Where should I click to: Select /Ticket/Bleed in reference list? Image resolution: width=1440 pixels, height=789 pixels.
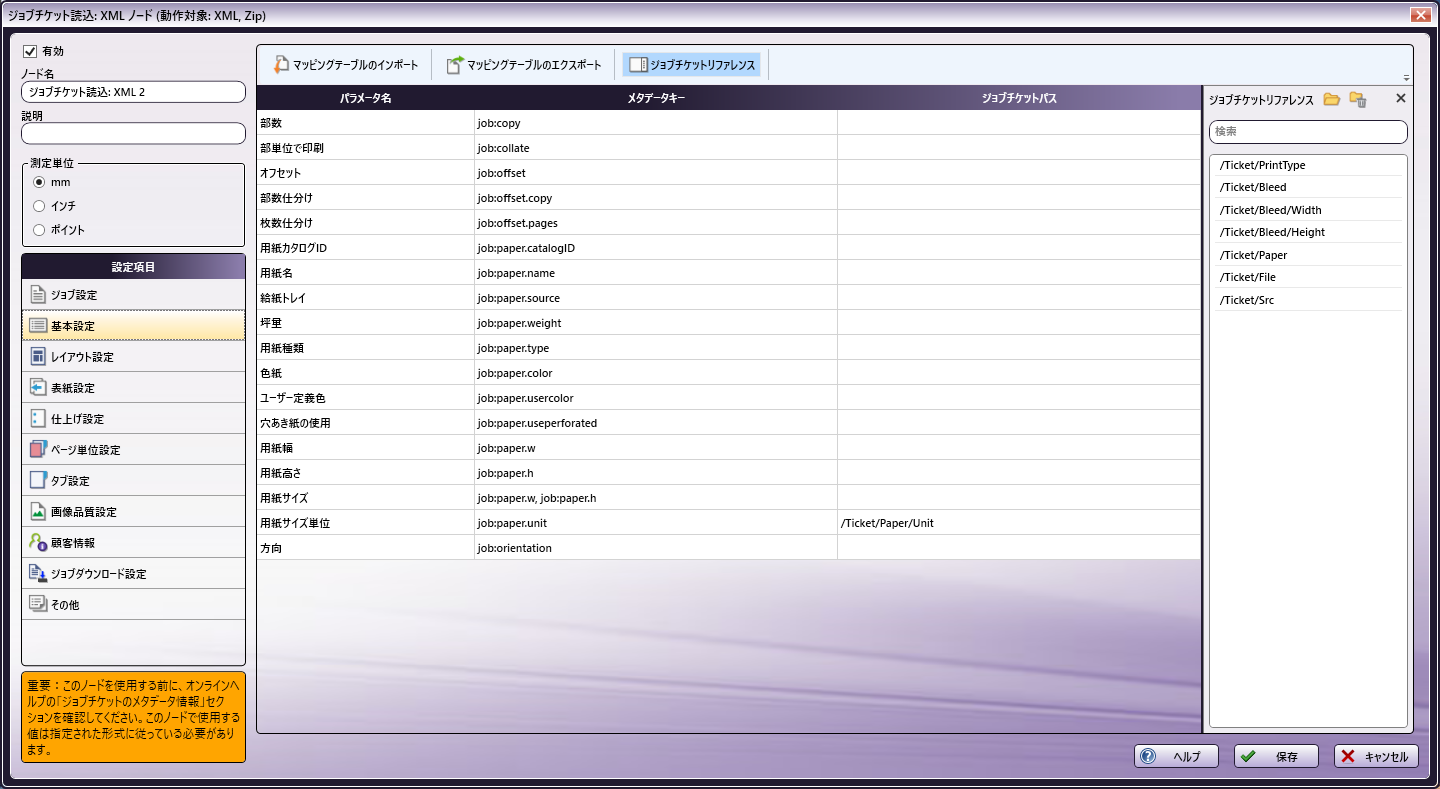pyautogui.click(x=1308, y=187)
